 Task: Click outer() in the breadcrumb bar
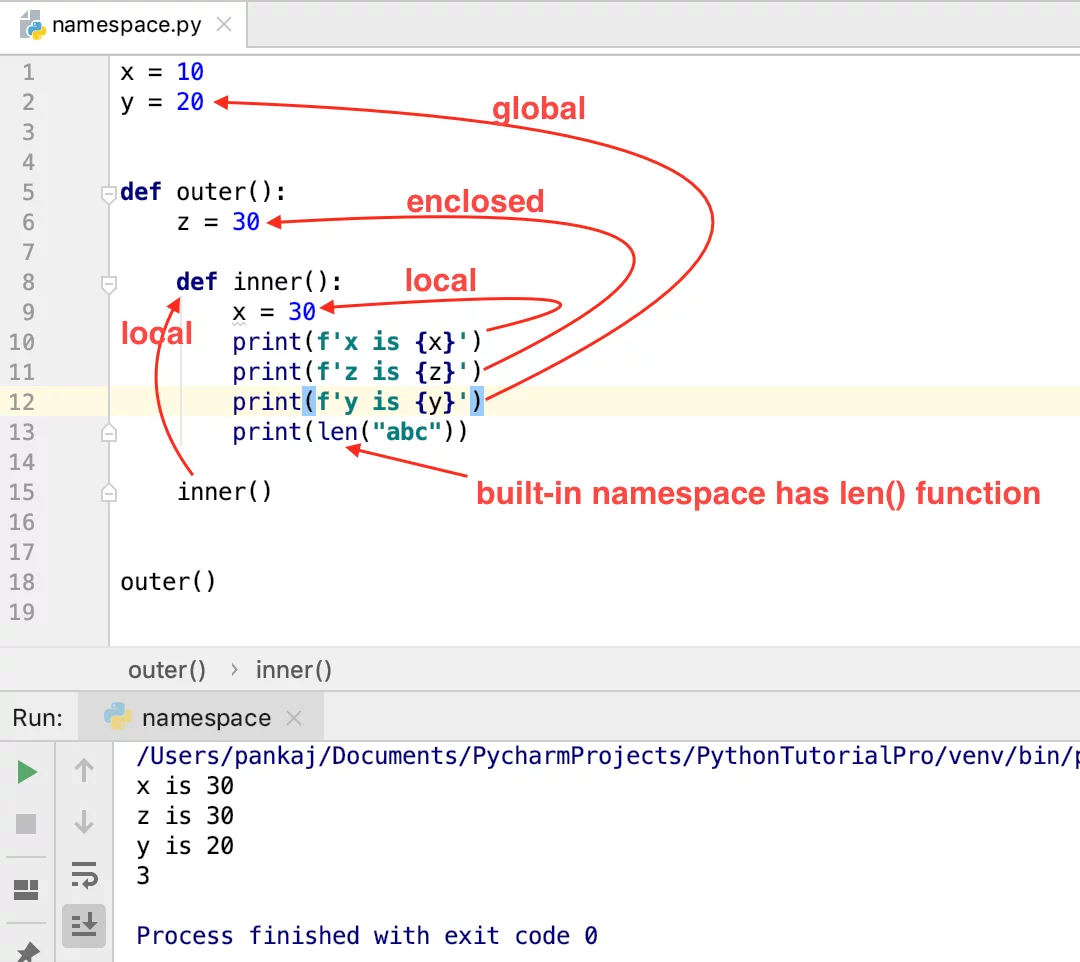[167, 670]
